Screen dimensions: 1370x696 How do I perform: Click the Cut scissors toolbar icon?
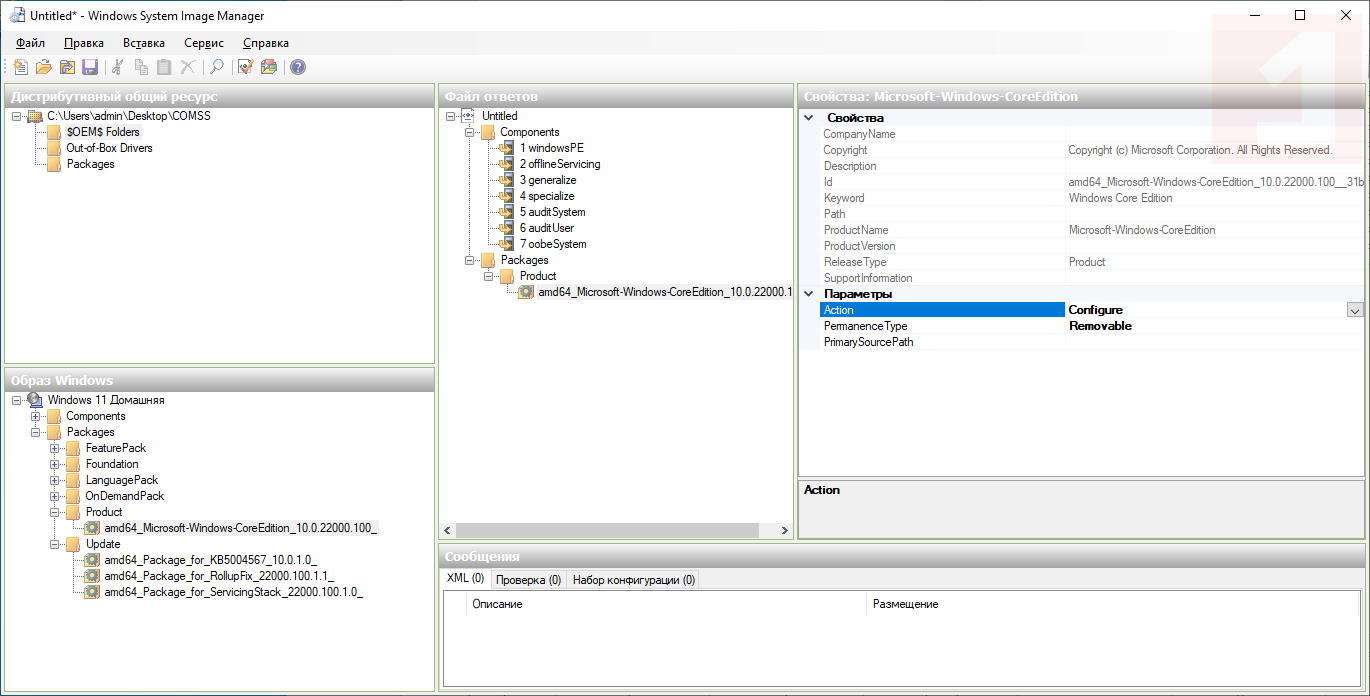[118, 67]
